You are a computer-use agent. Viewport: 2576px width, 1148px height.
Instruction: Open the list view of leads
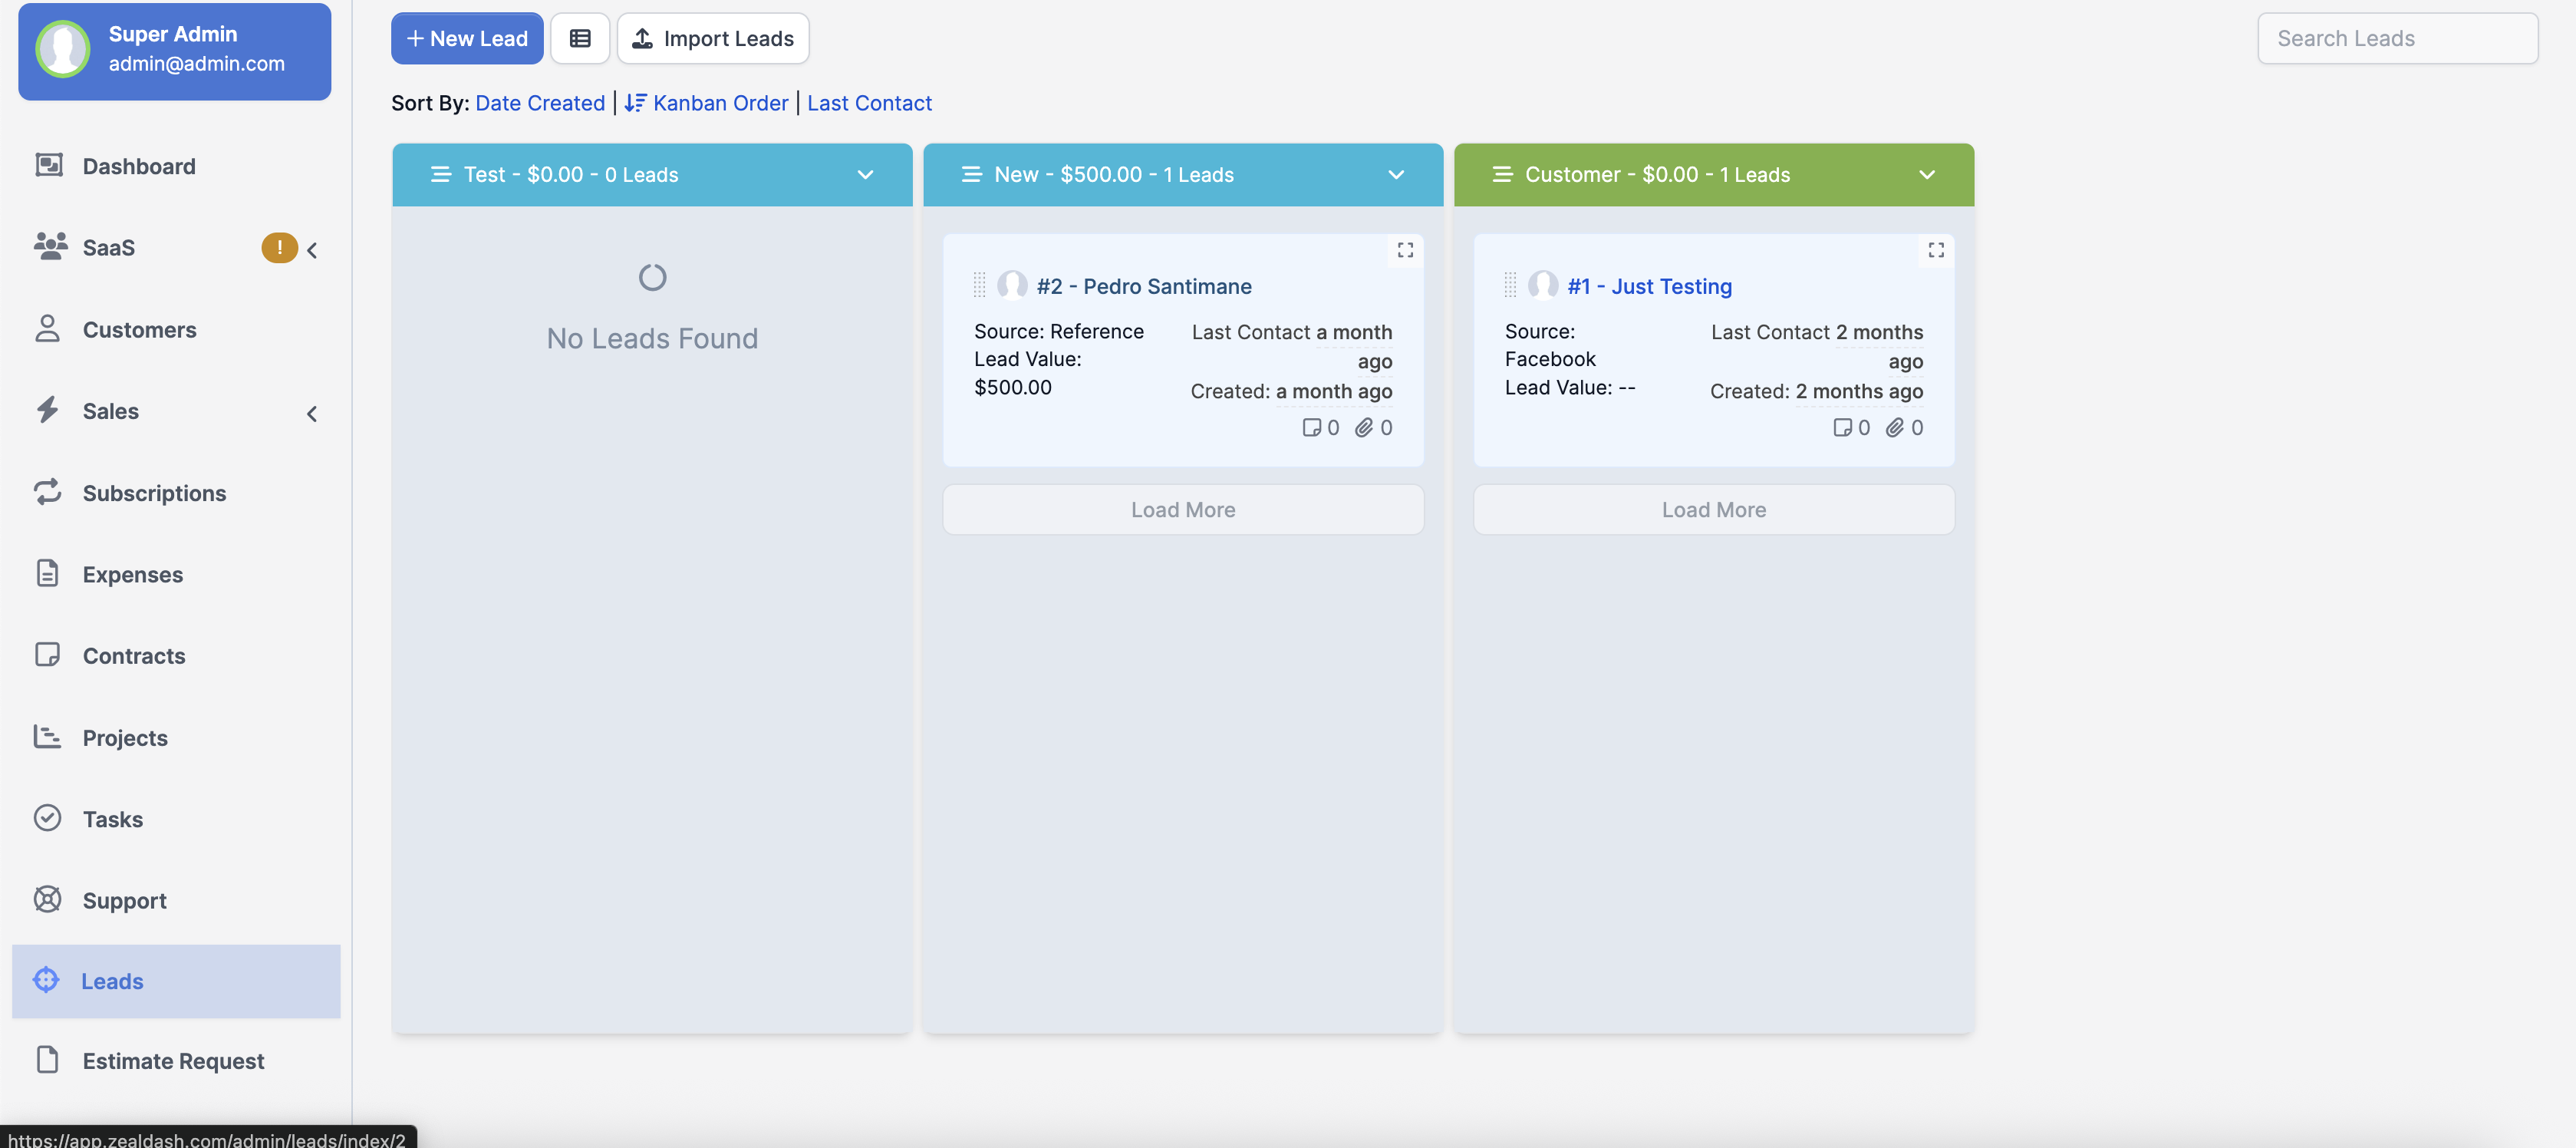(580, 38)
